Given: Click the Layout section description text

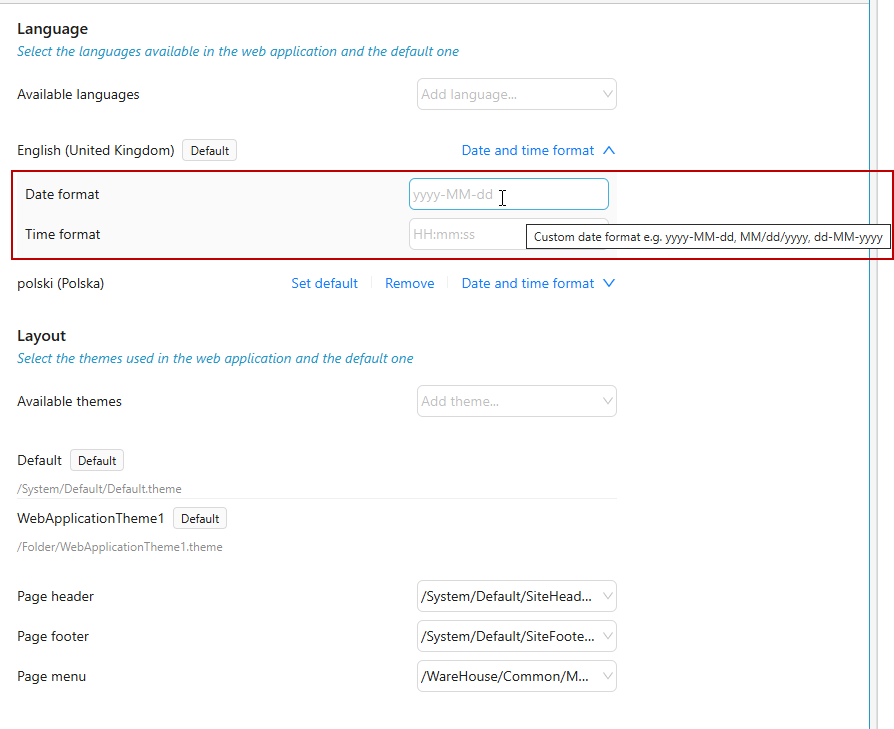Looking at the screenshot, I should [215, 359].
